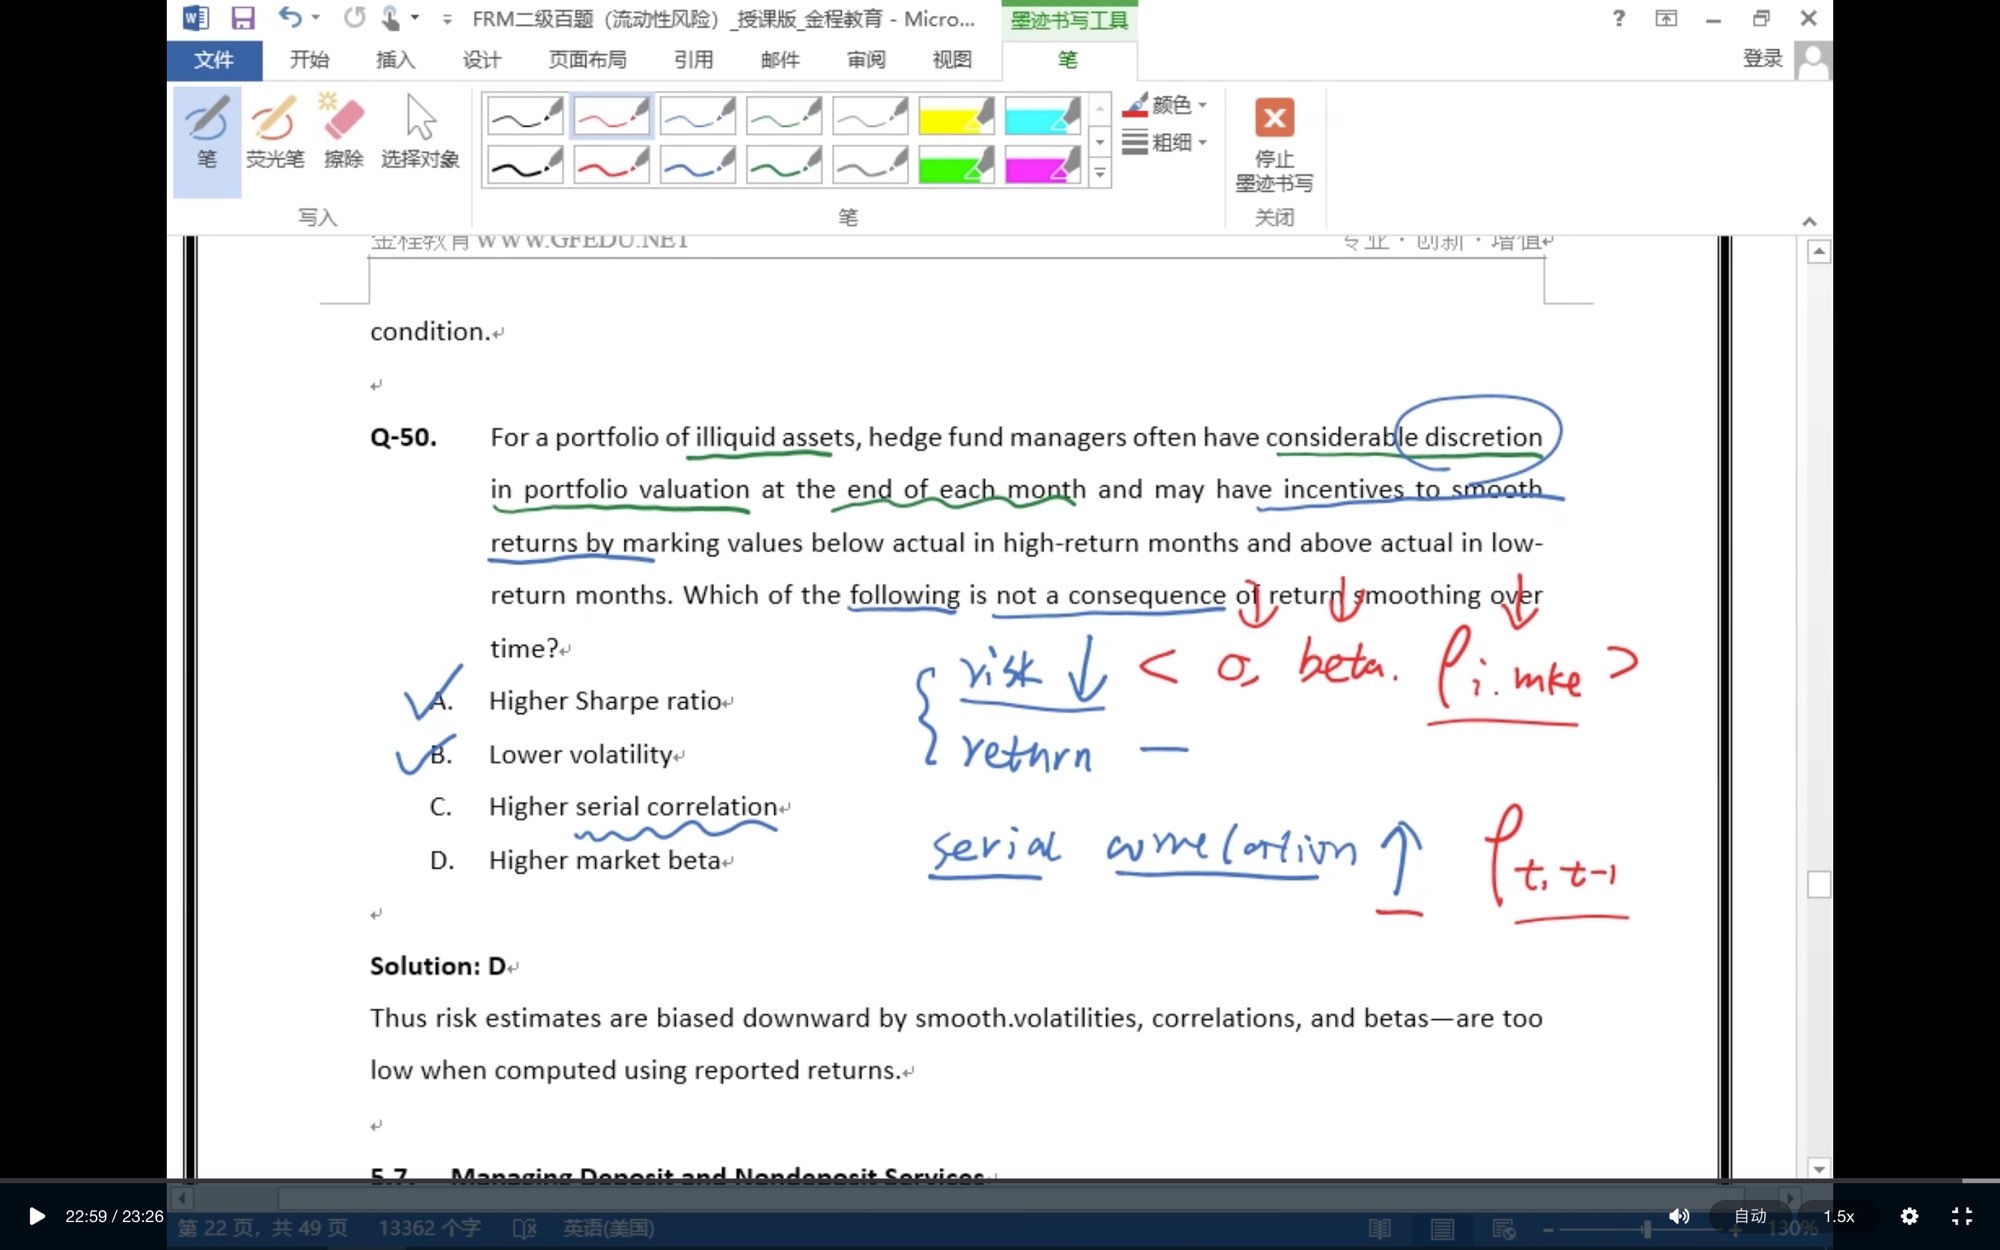
Task: Activate the Select Objects cursor tool
Action: tap(420, 133)
